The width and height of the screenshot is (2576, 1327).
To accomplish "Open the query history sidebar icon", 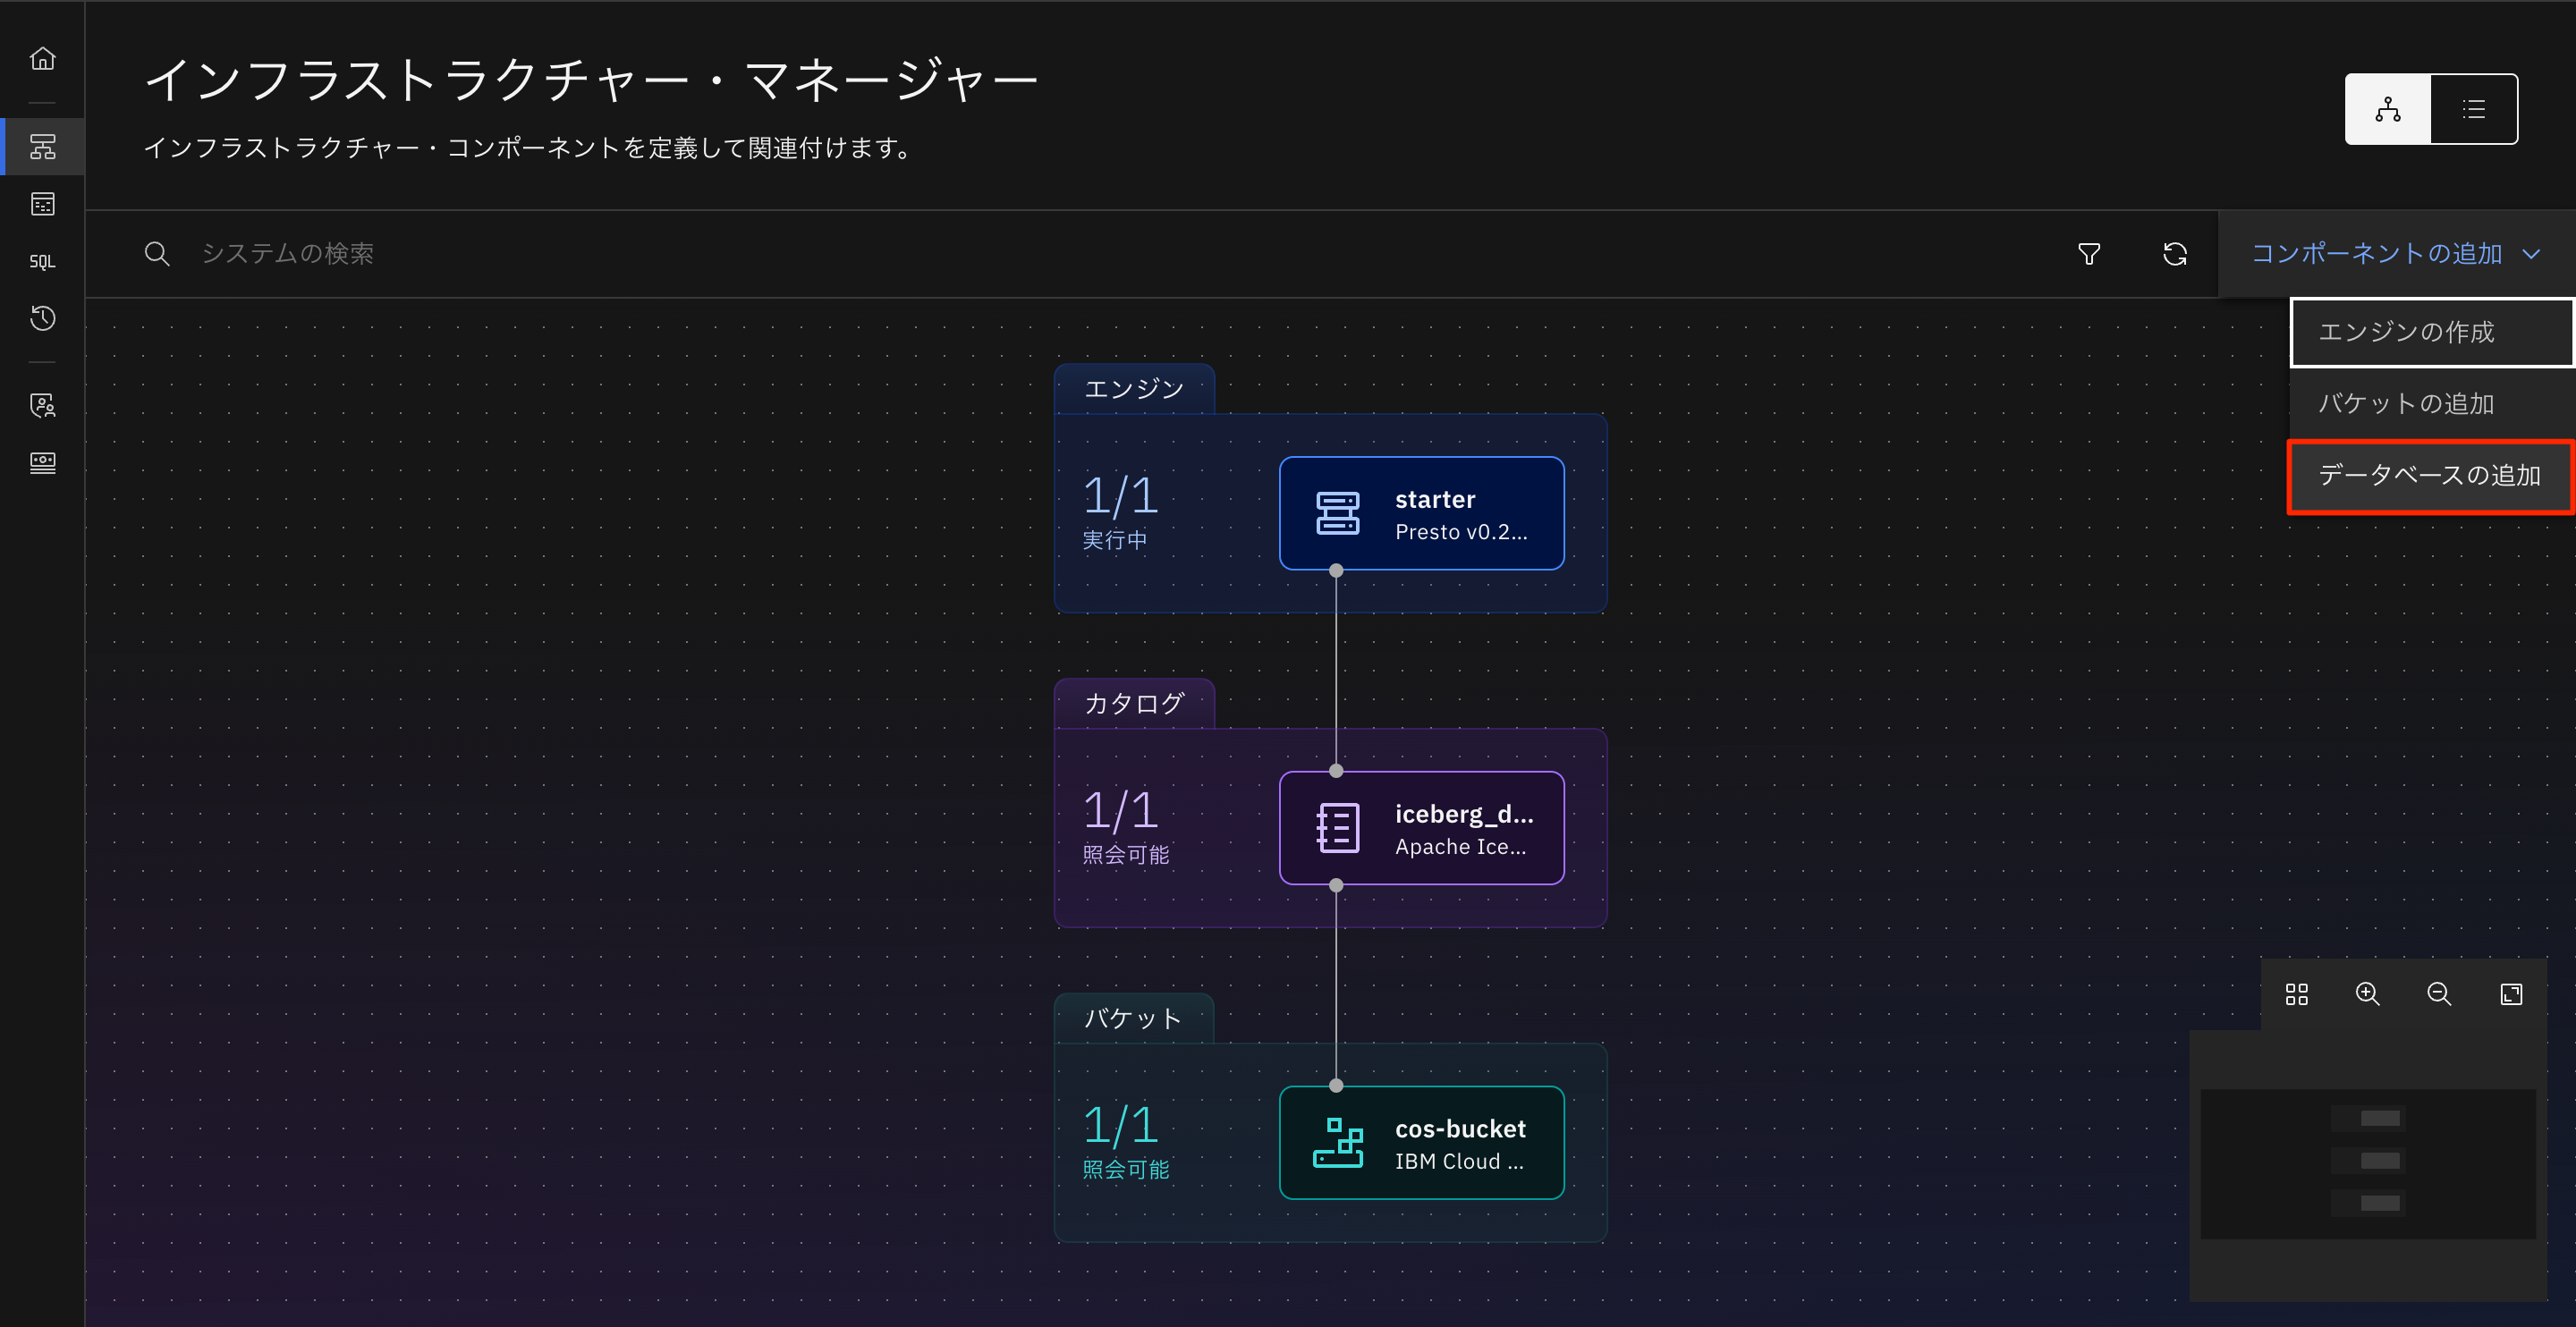I will [42, 319].
